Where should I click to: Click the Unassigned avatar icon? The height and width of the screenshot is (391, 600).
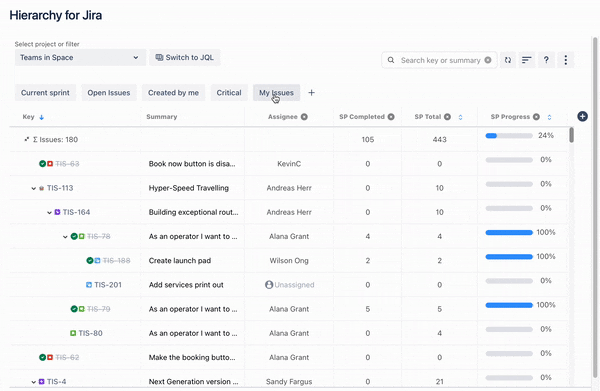[x=269, y=285]
